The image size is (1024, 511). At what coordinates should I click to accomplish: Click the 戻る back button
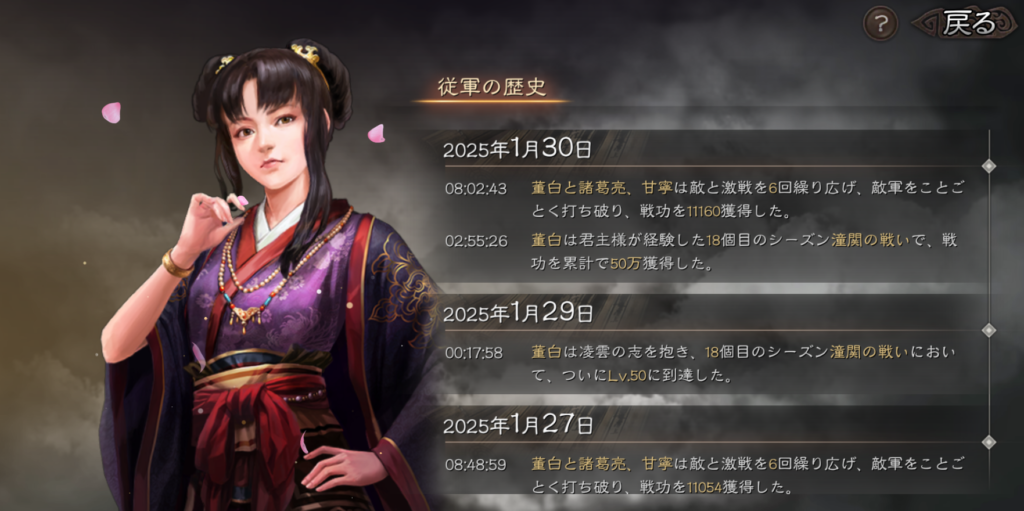tap(965, 24)
